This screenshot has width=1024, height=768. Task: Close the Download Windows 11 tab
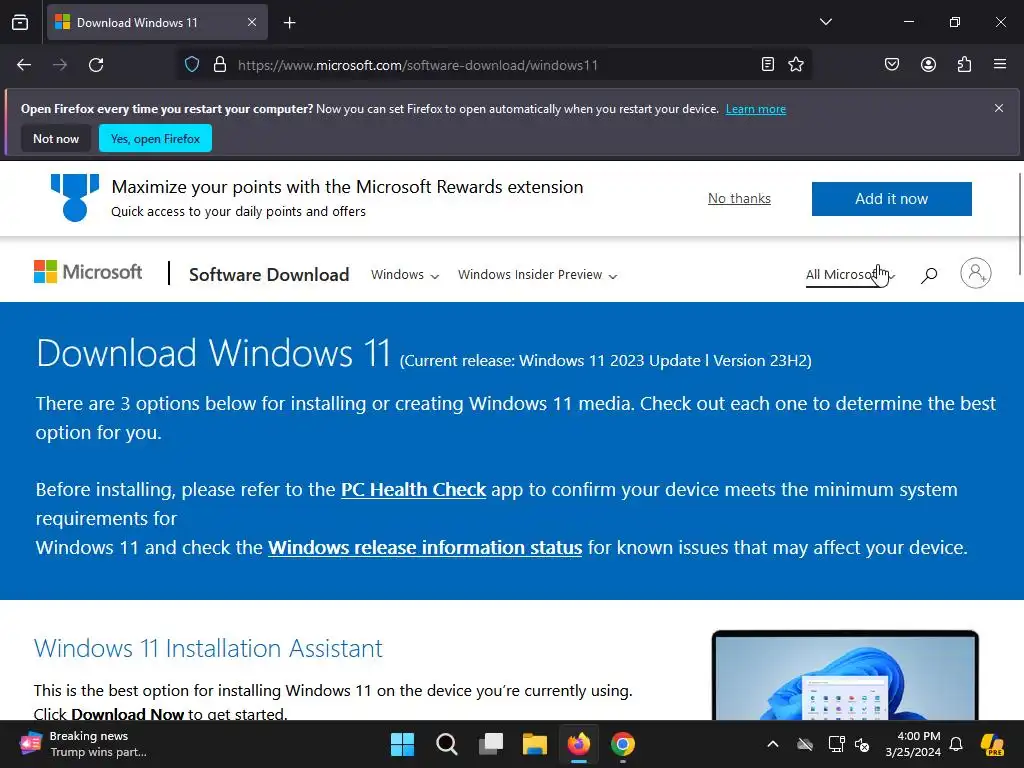pos(252,22)
